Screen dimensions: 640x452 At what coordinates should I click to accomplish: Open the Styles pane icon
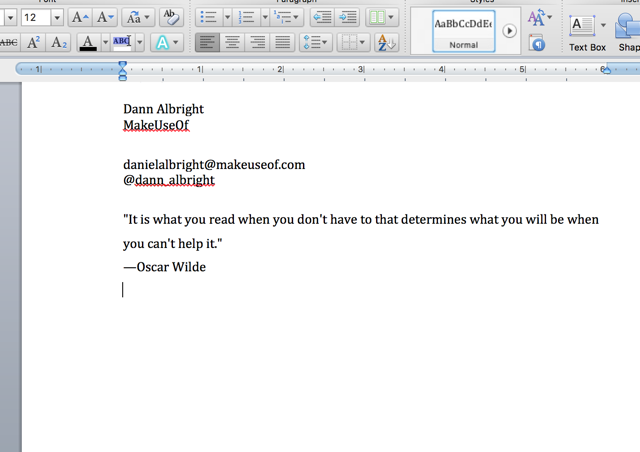(537, 42)
